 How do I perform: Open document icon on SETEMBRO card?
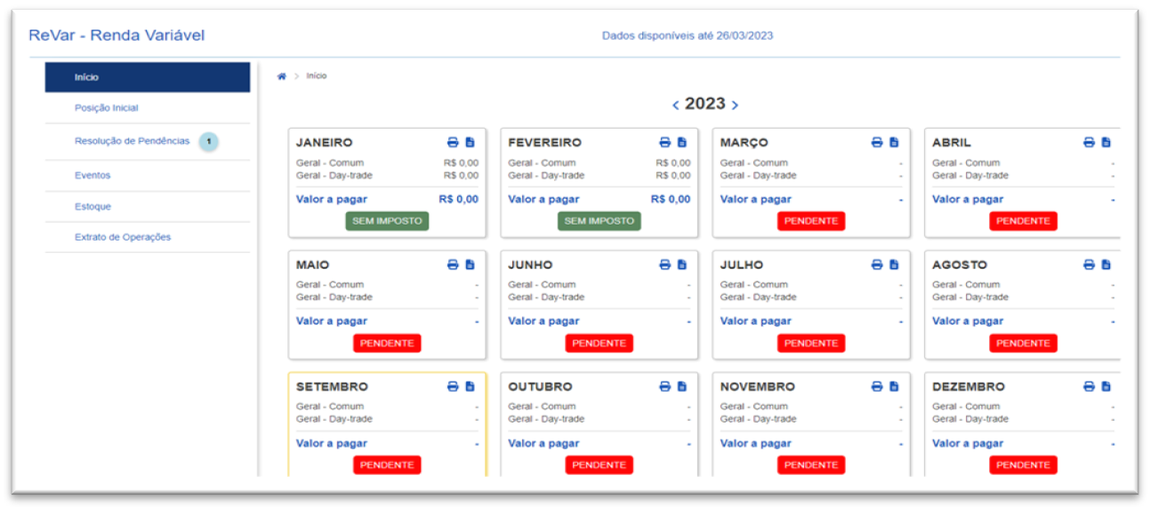click(x=470, y=386)
